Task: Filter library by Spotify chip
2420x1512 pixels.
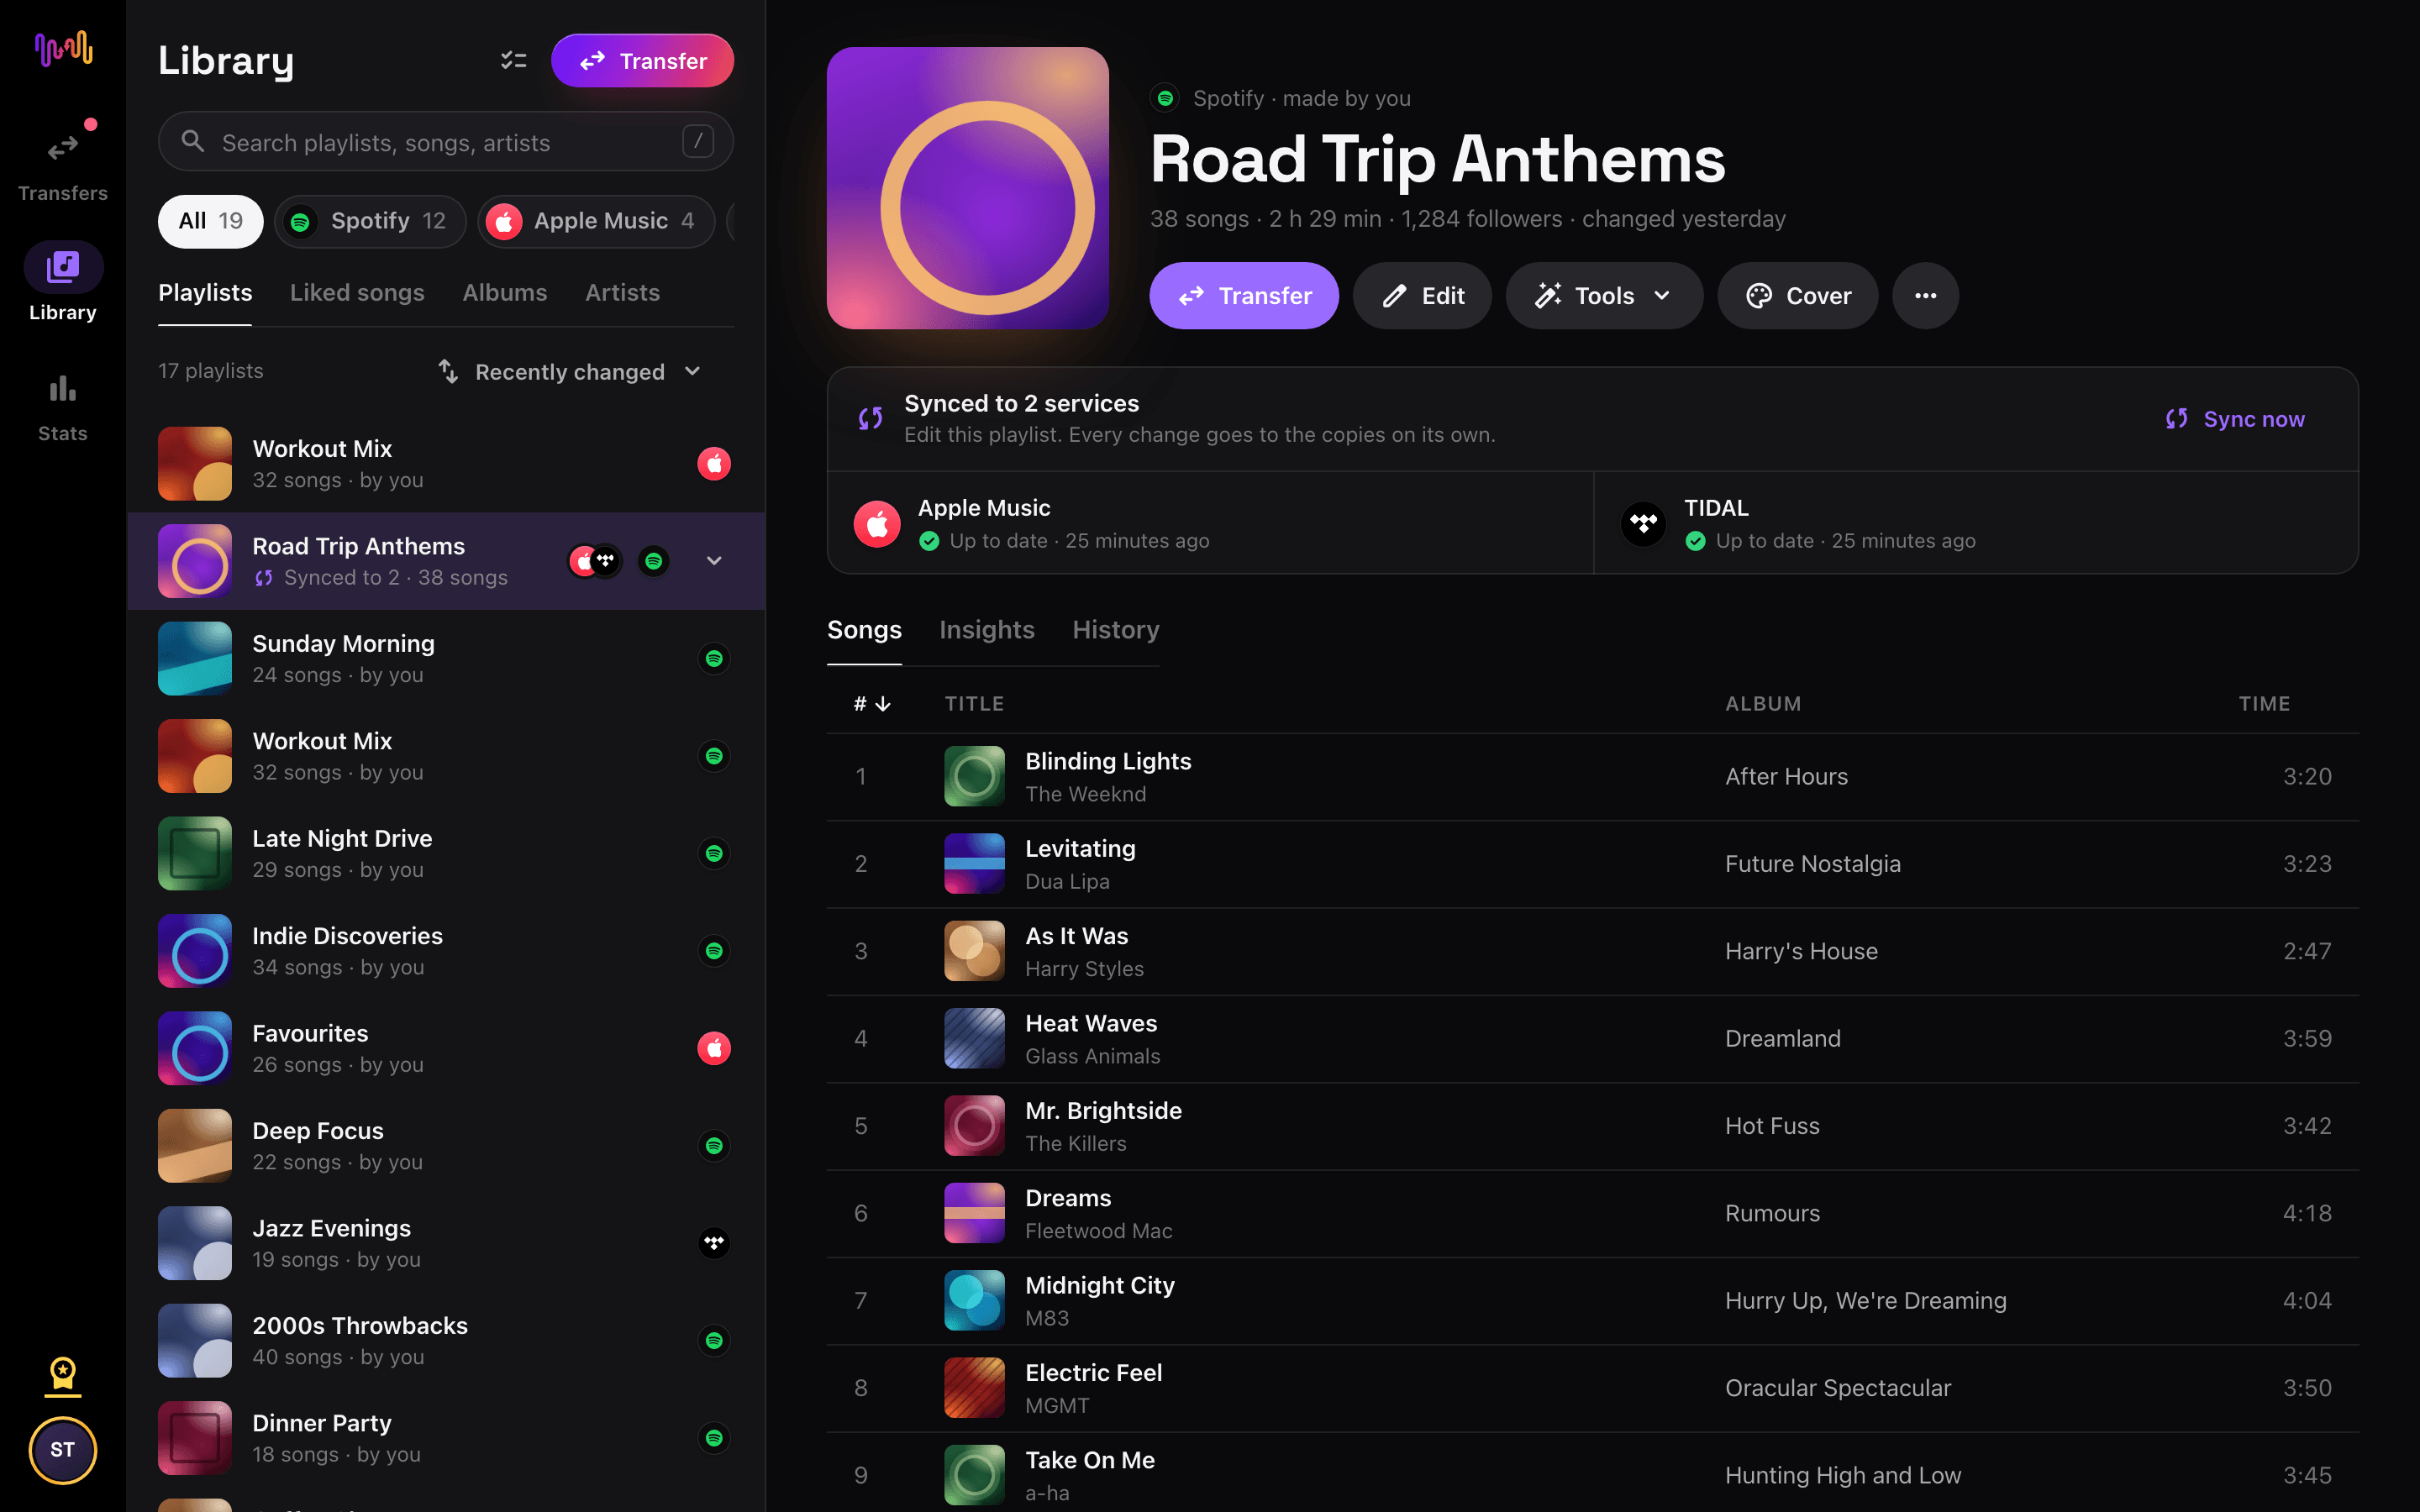Action: [x=370, y=221]
